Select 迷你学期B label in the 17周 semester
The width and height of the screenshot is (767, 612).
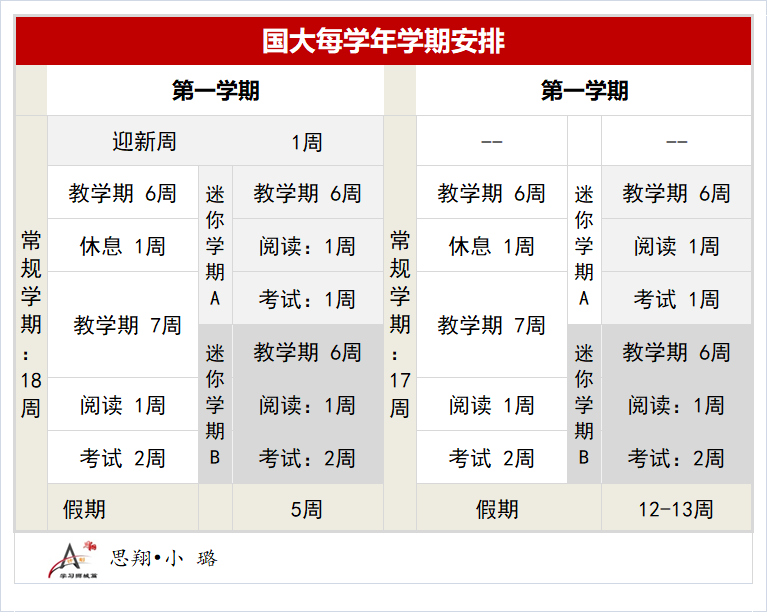coord(584,405)
